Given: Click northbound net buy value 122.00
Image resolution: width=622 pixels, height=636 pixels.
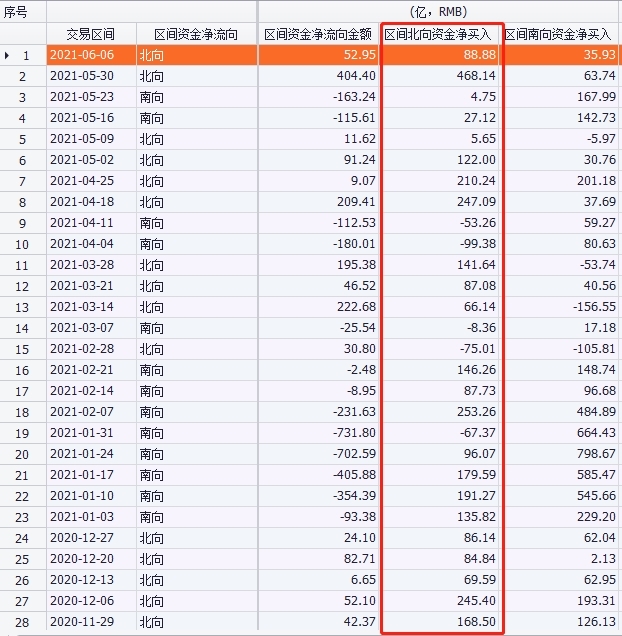Looking at the screenshot, I should [x=439, y=160].
